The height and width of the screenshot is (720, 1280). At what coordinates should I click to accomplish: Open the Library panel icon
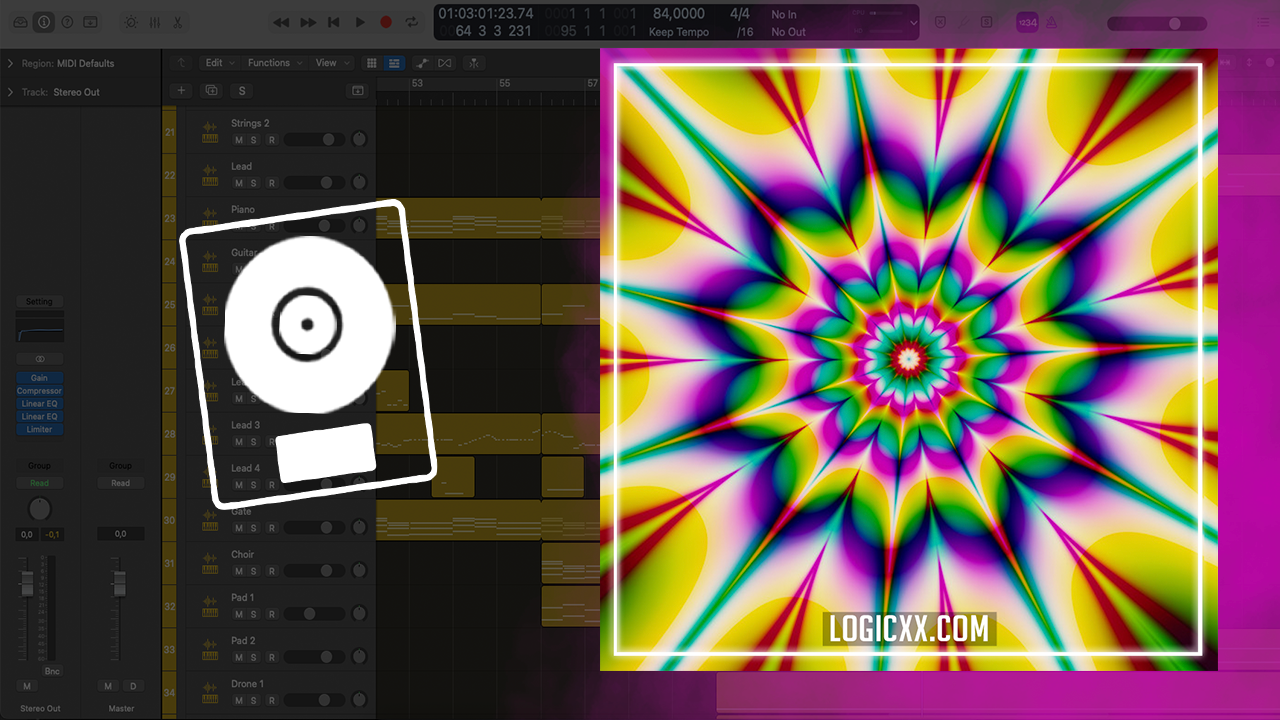click(20, 22)
